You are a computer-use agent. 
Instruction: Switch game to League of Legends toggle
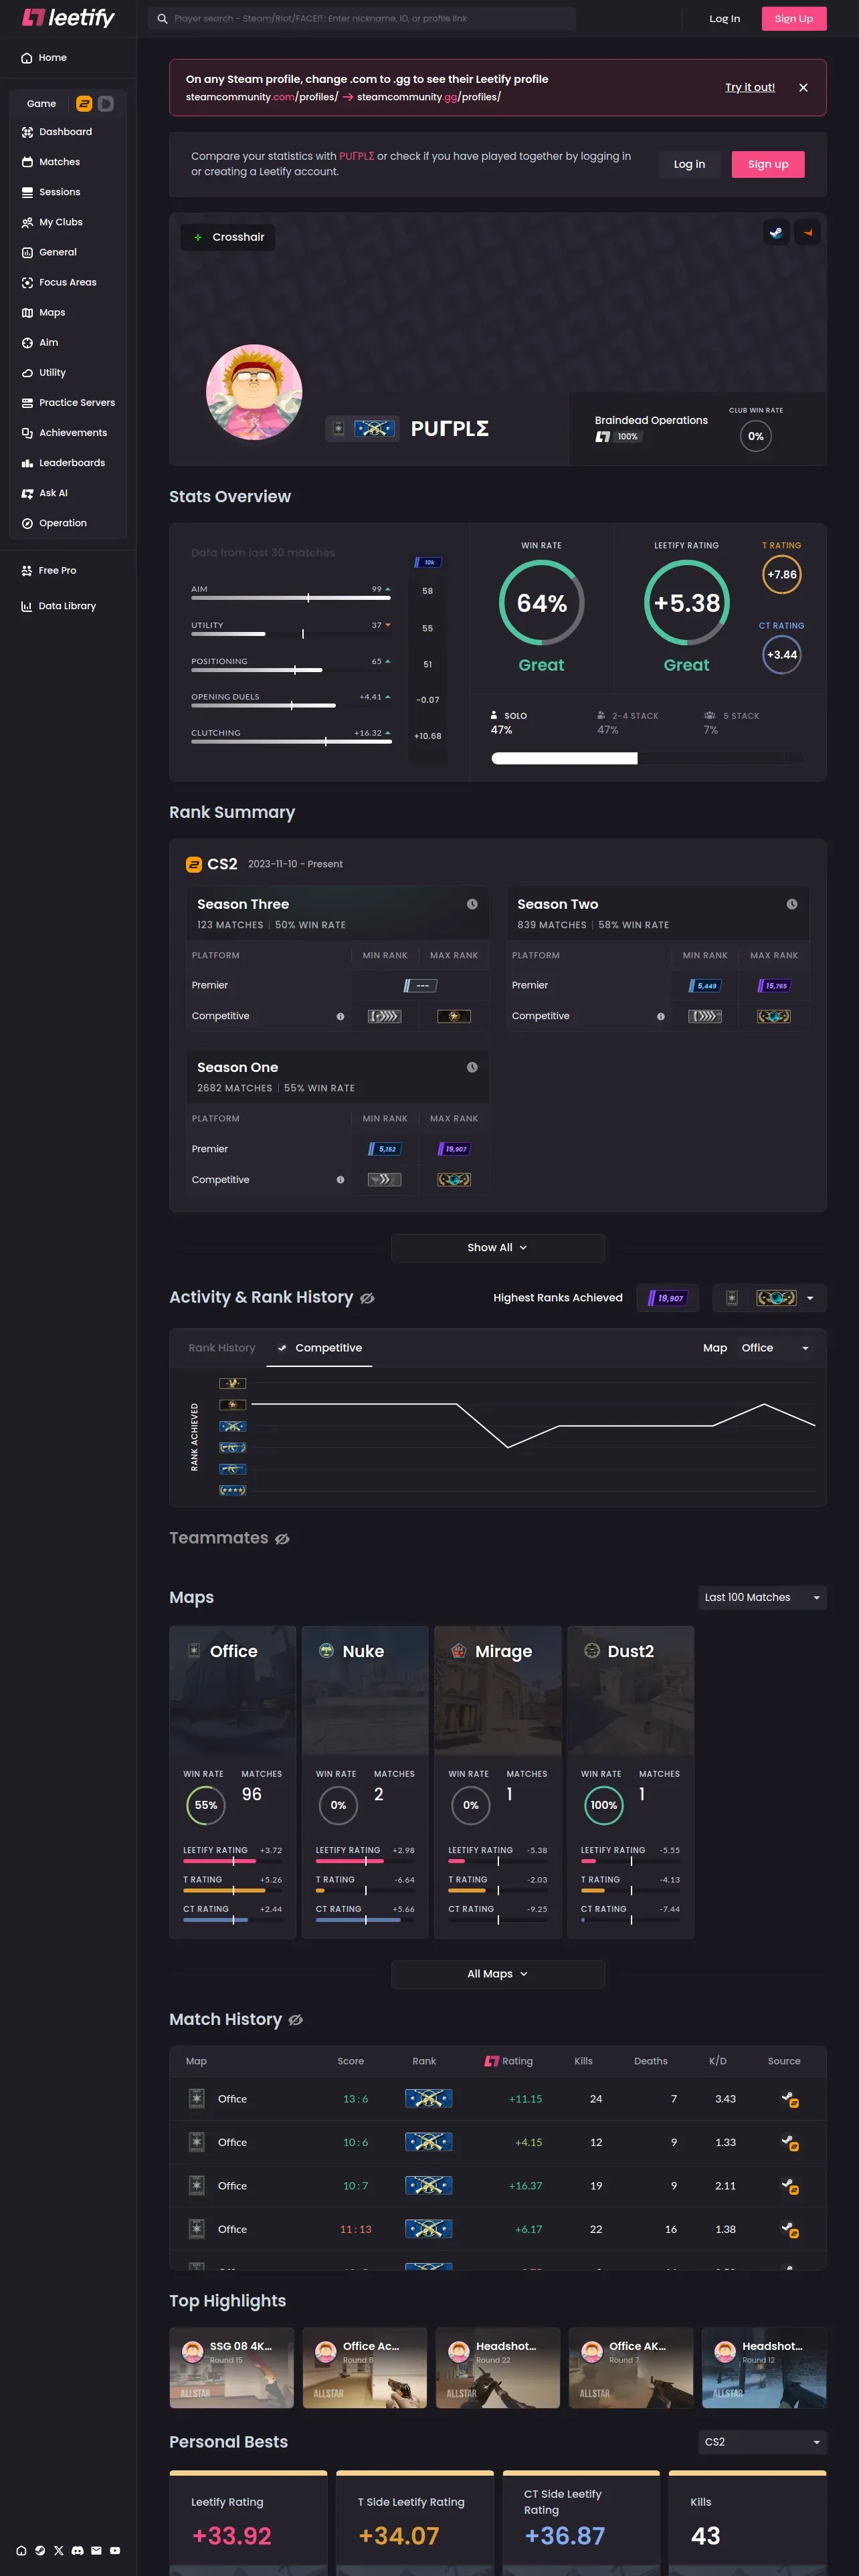click(105, 104)
